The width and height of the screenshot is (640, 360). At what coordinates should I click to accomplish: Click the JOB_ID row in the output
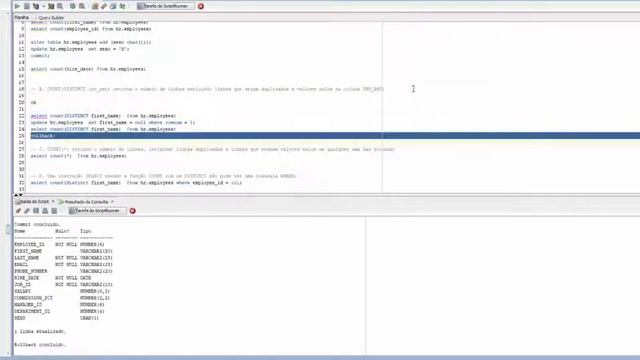63,284
